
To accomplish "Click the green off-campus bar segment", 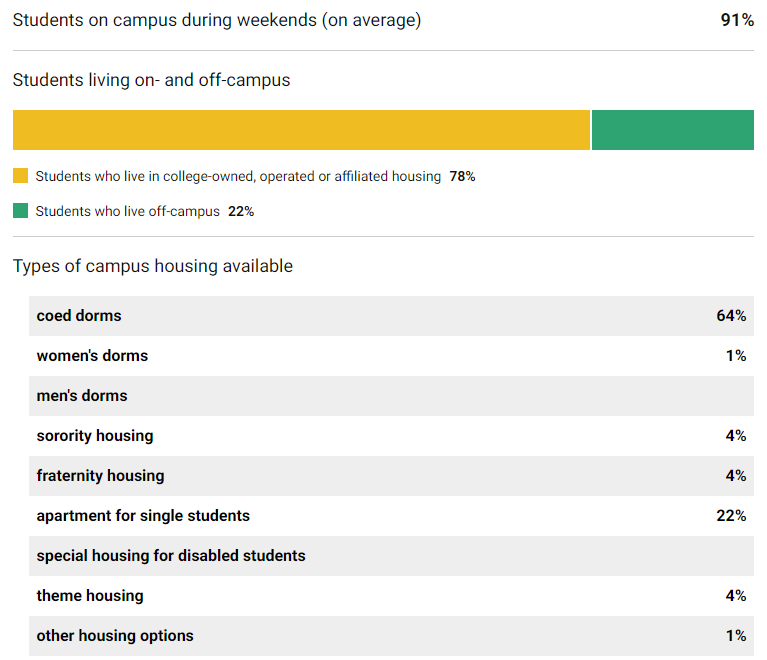I will pyautogui.click(x=672, y=130).
